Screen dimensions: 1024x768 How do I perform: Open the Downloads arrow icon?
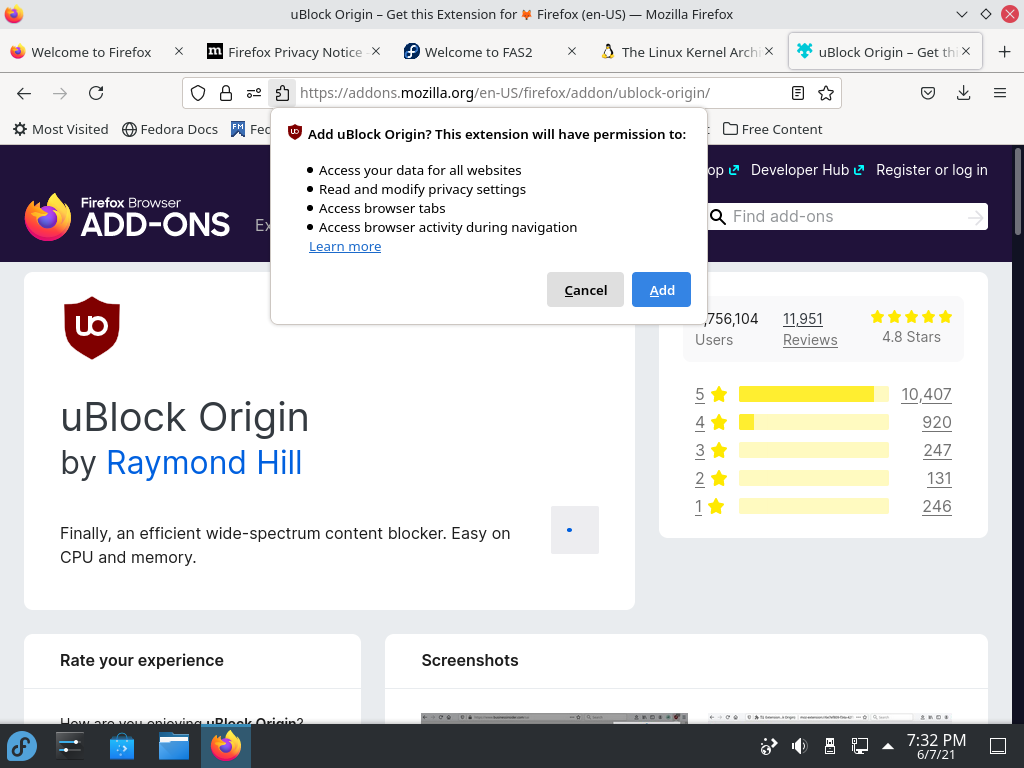tap(963, 93)
